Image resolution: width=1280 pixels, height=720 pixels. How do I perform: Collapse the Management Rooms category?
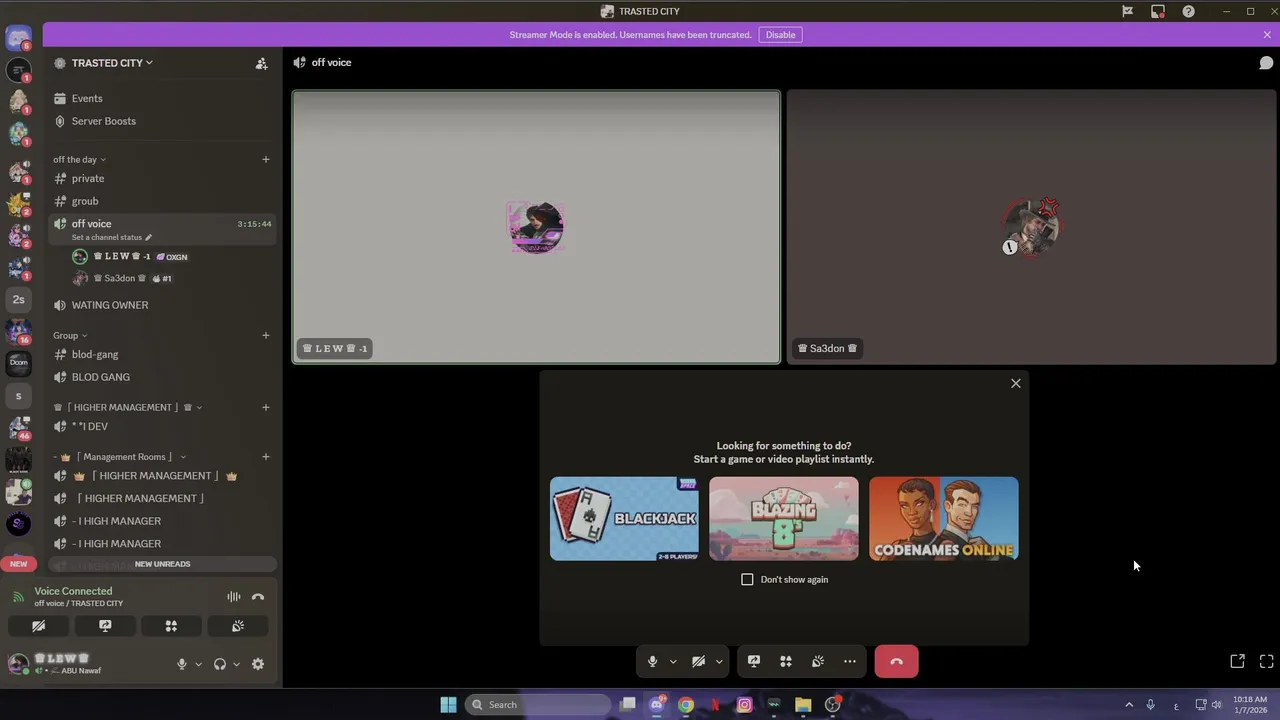coord(120,457)
